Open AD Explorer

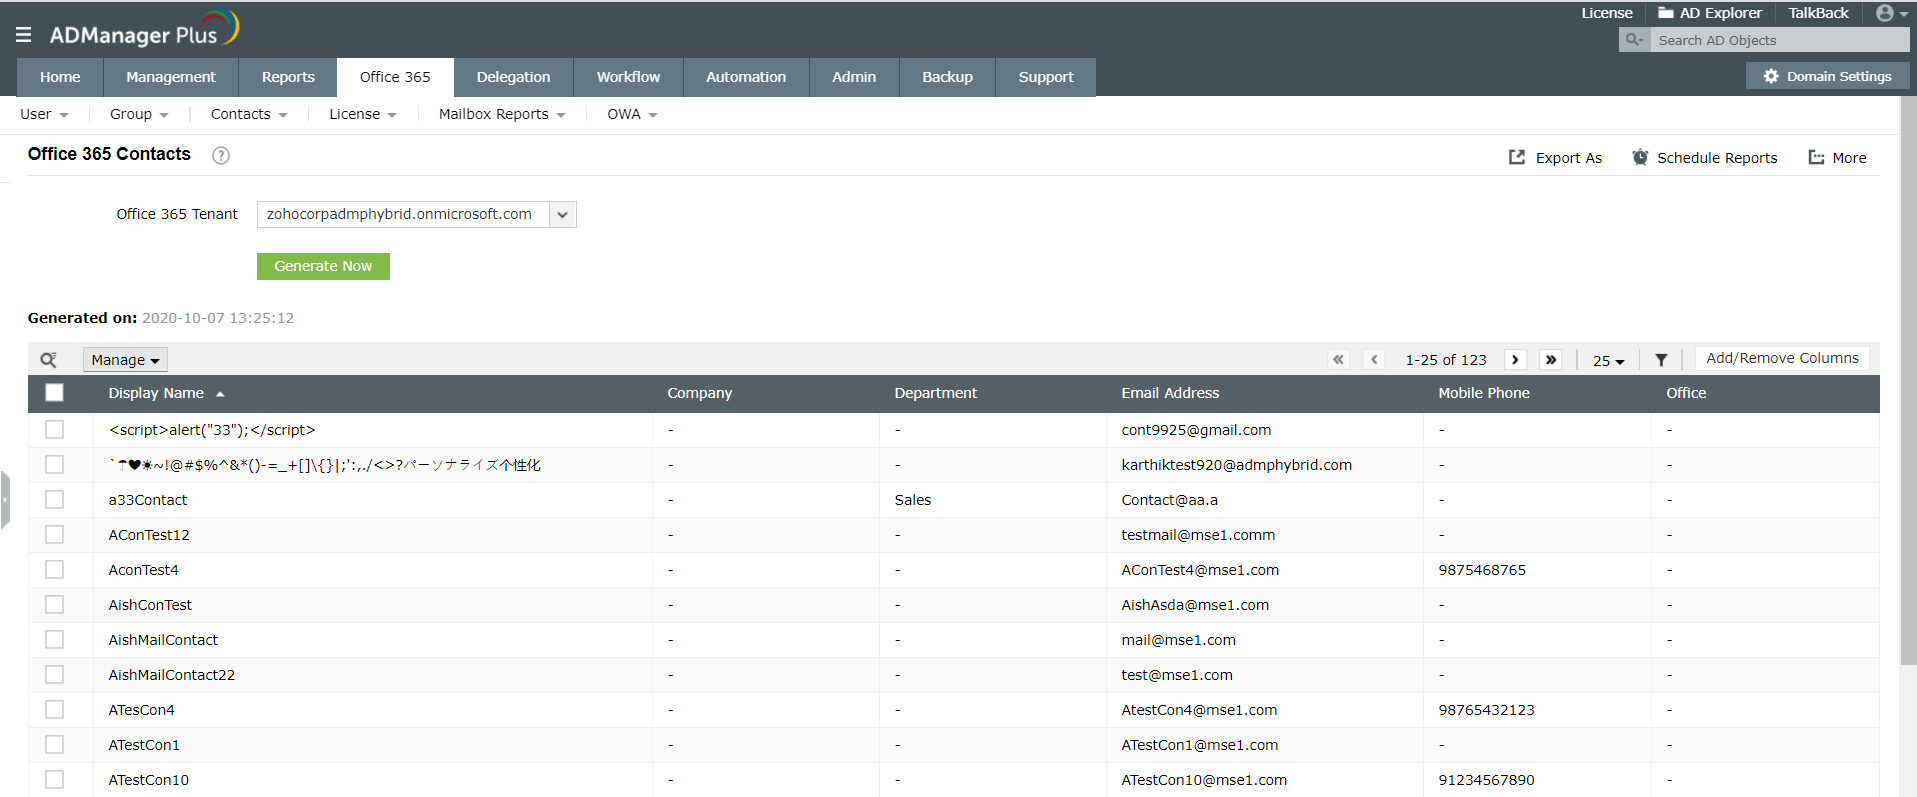coord(1710,13)
